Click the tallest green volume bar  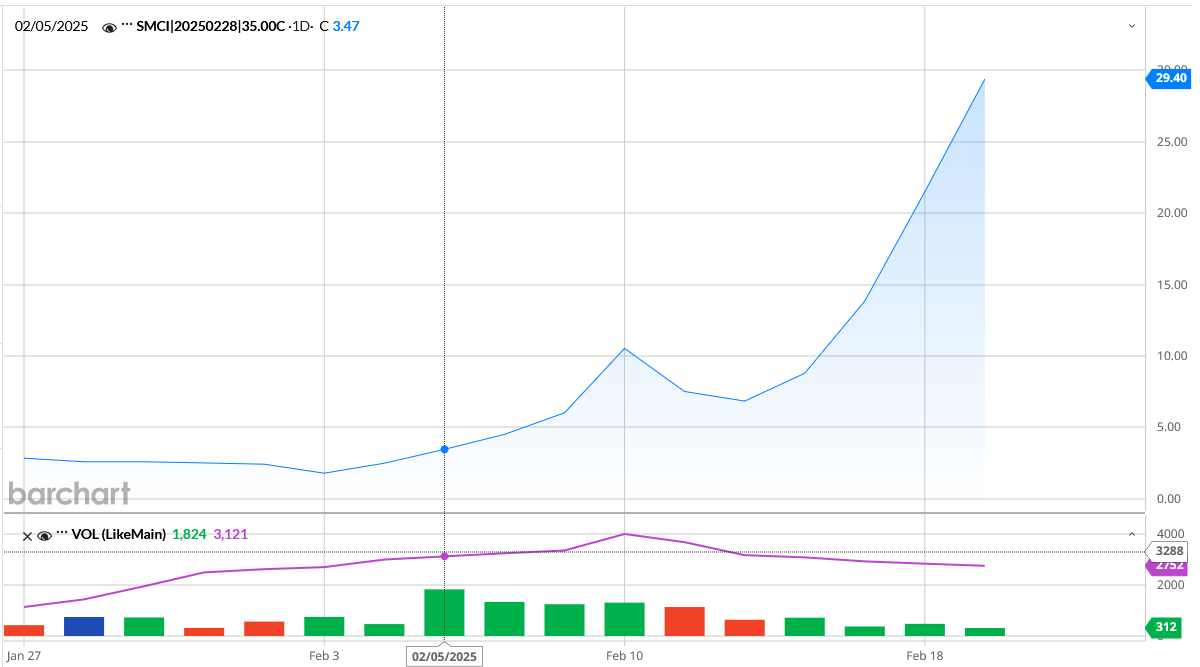444,612
